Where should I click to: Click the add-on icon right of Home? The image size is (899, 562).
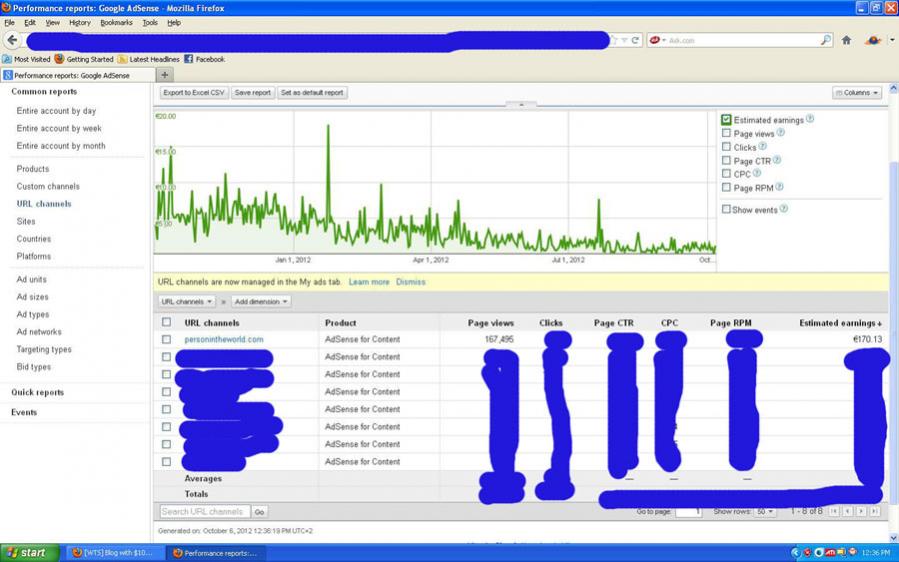[x=873, y=40]
